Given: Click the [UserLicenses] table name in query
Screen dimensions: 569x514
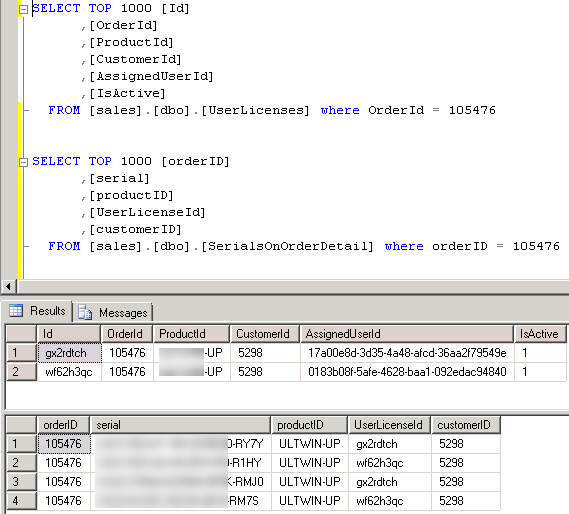Looking at the screenshot, I should [255, 110].
